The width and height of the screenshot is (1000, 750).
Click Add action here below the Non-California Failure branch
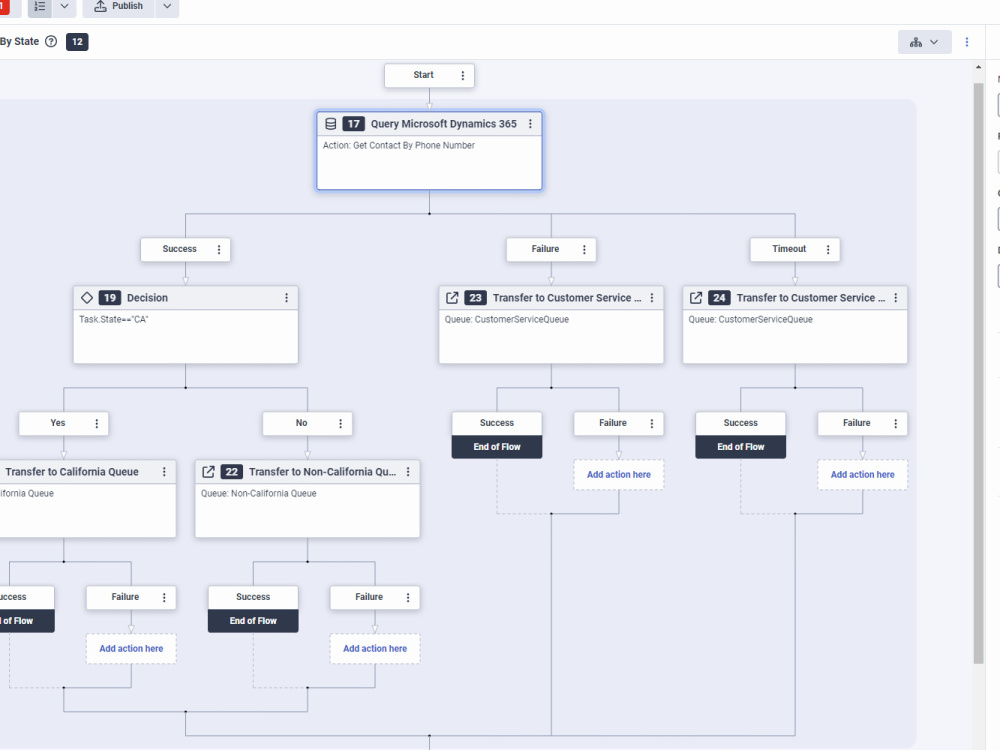click(x=375, y=648)
